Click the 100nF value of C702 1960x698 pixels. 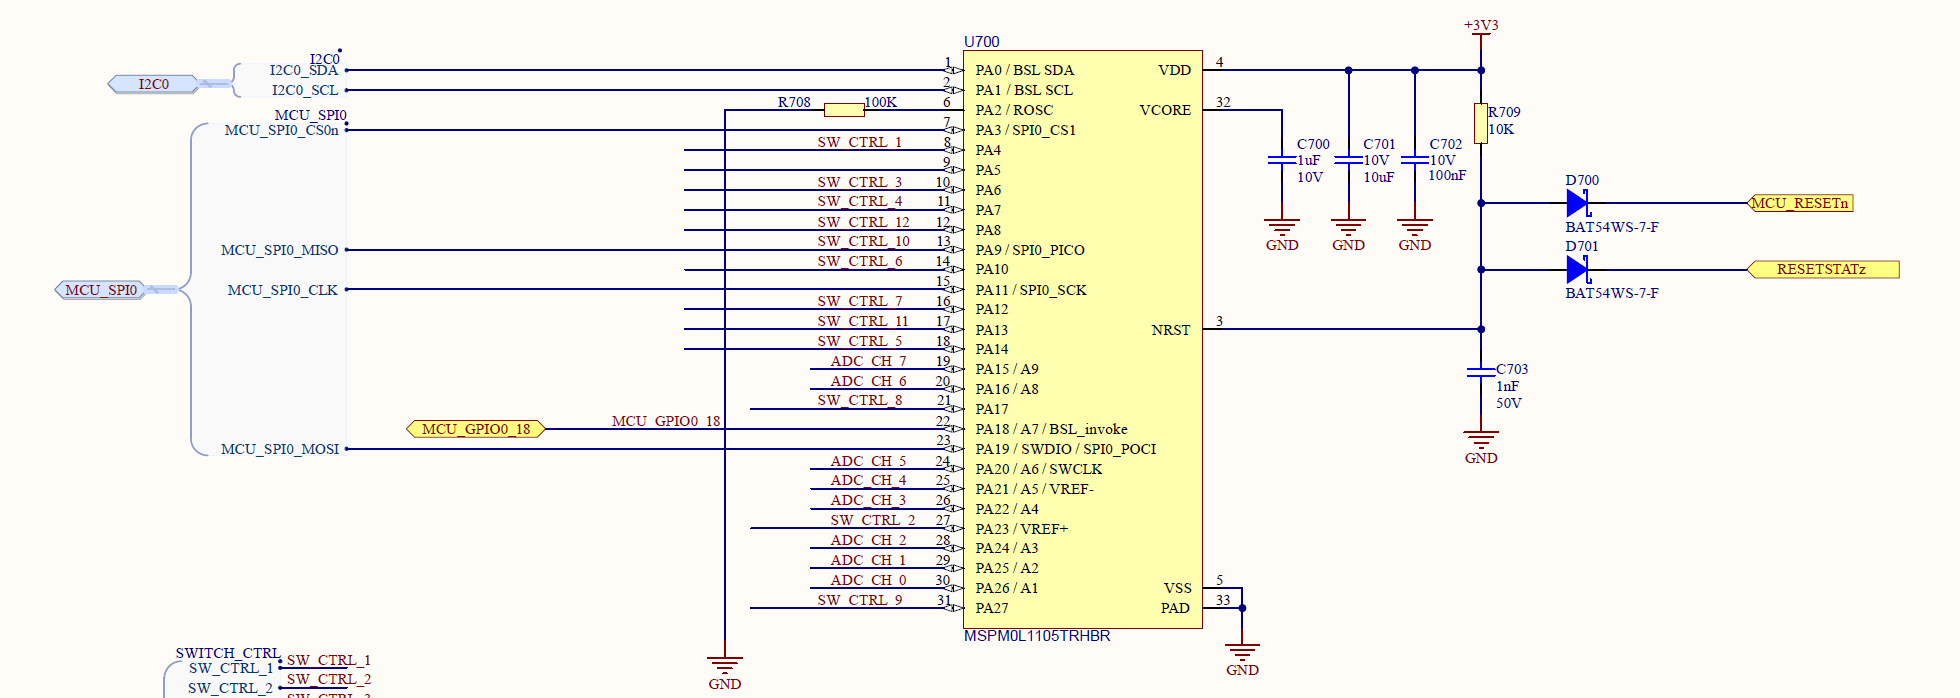pyautogui.click(x=1447, y=175)
